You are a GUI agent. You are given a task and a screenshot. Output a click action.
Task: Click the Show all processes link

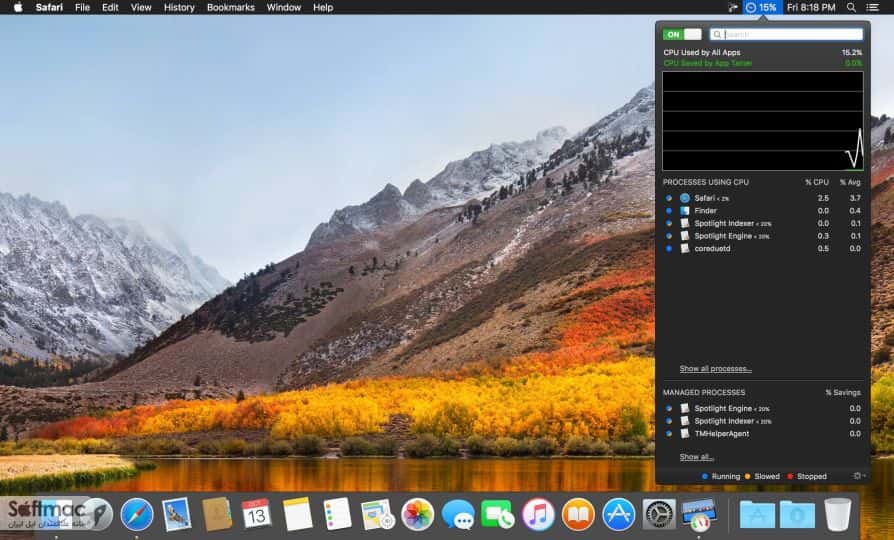tap(715, 369)
